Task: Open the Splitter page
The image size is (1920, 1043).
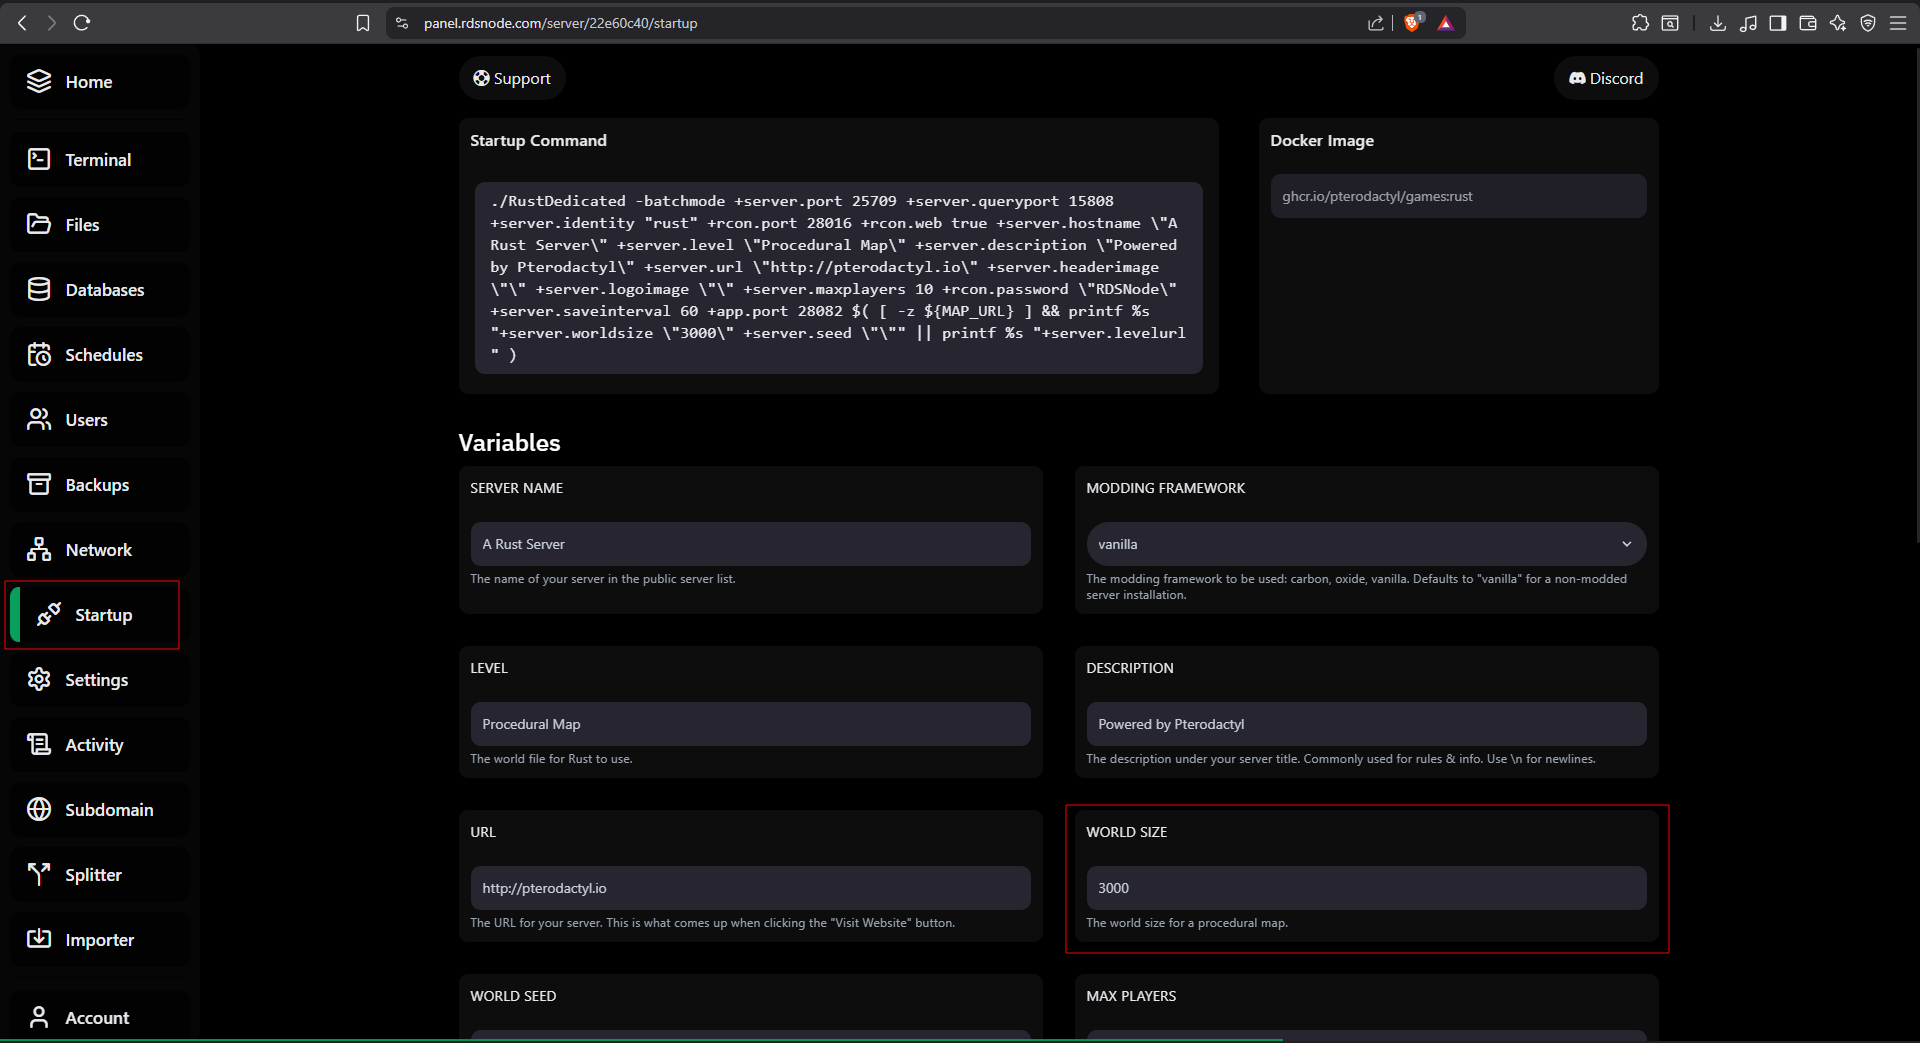Action: tap(98, 875)
